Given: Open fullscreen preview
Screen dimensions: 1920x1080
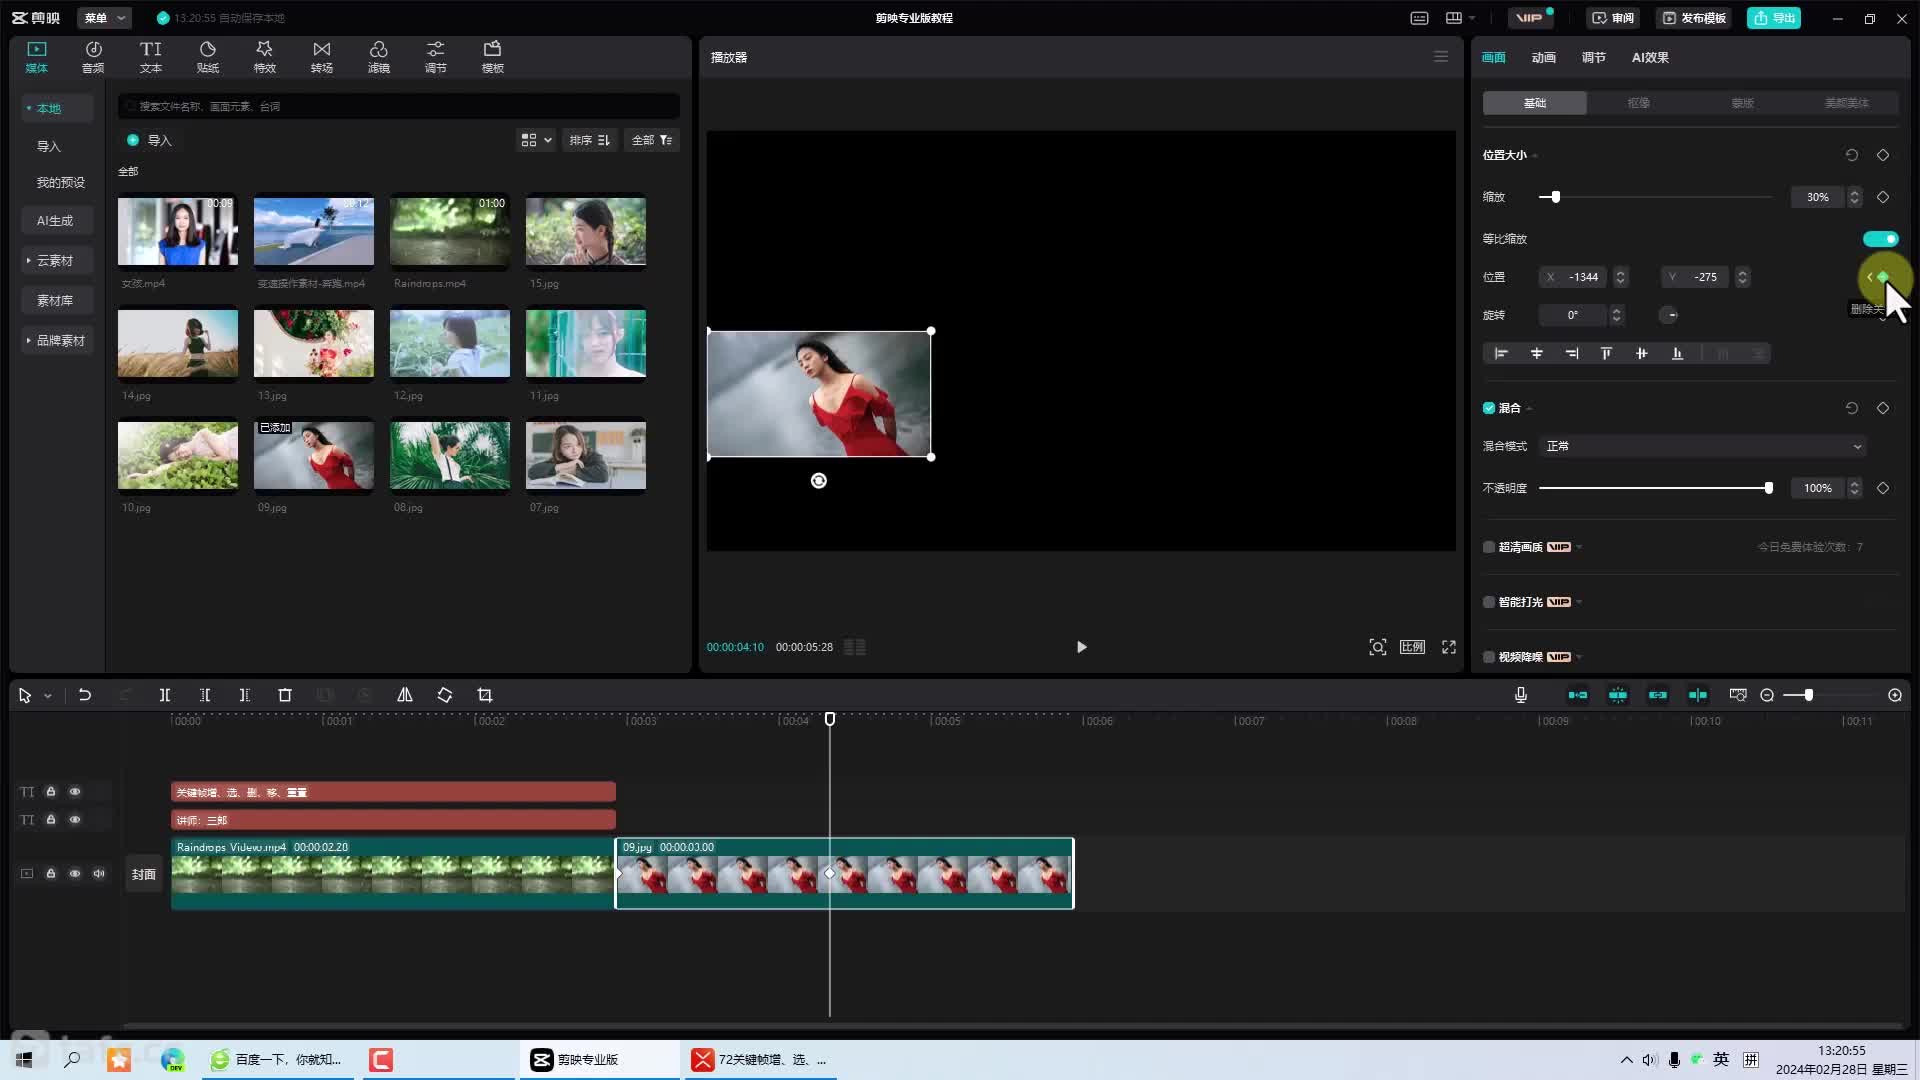Looking at the screenshot, I should tap(1449, 647).
